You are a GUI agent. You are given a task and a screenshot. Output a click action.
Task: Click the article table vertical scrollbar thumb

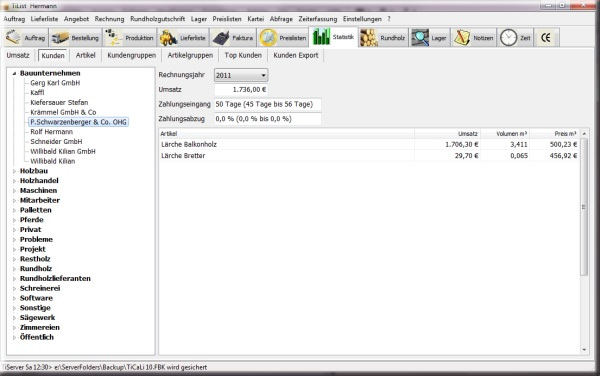coord(584,207)
